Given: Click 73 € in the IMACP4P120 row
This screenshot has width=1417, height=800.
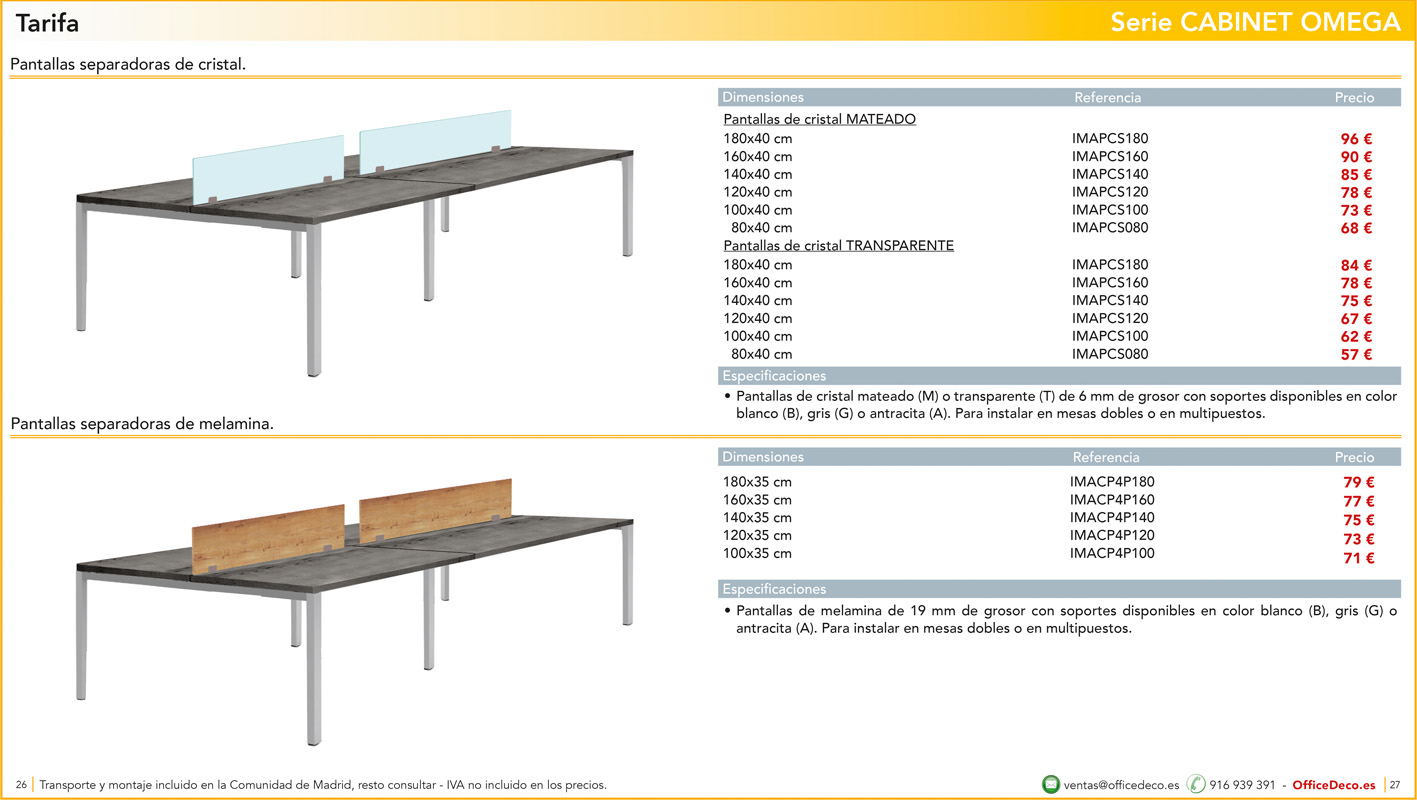Looking at the screenshot, I should [1358, 540].
